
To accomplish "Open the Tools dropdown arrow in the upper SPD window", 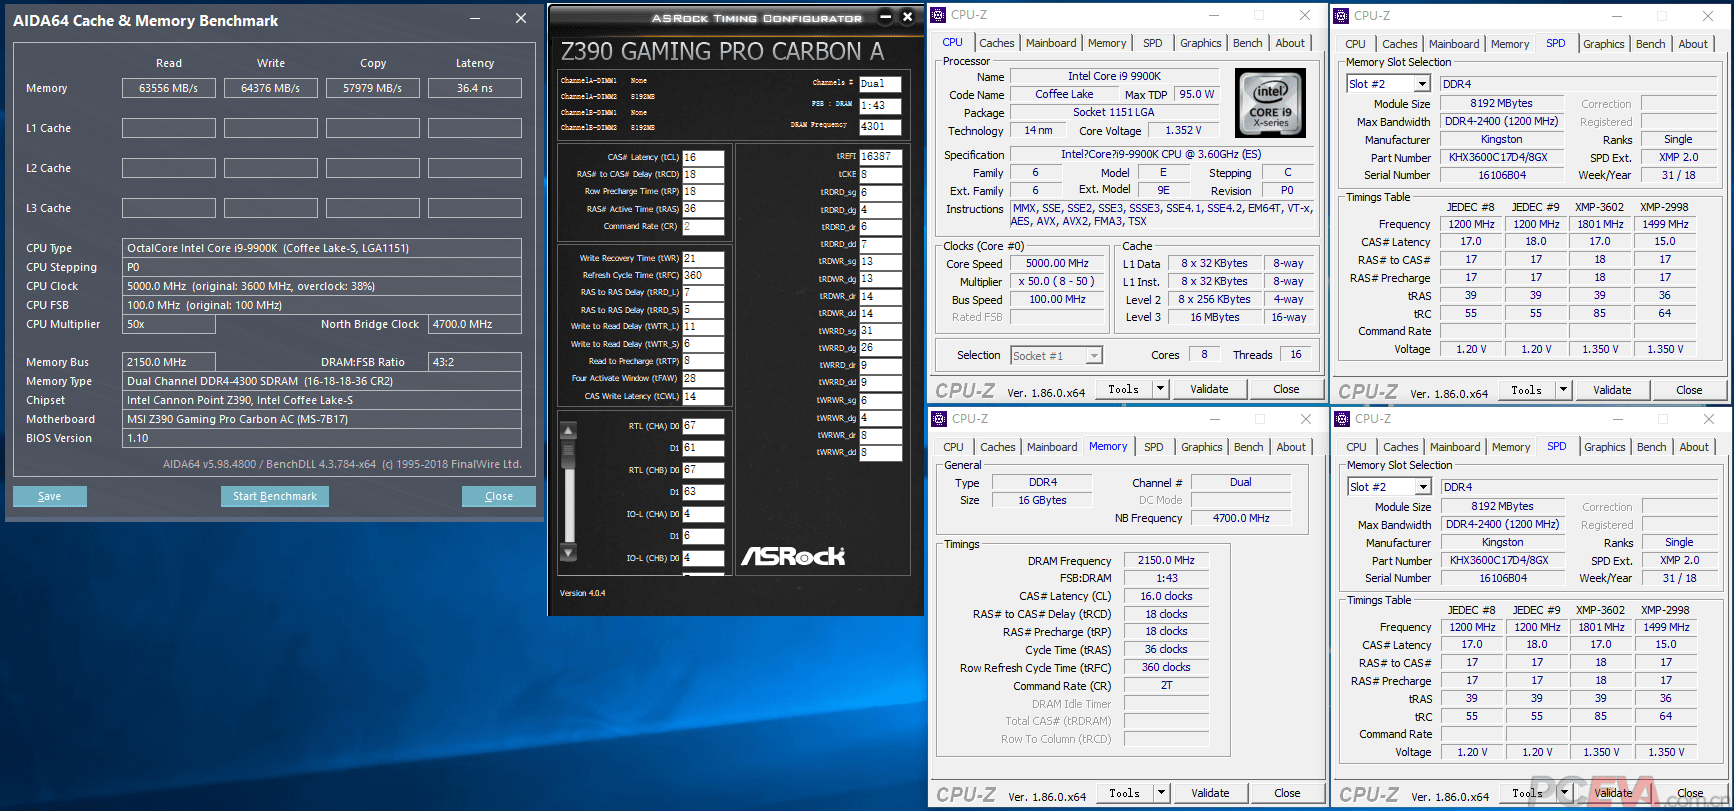I will [1564, 390].
